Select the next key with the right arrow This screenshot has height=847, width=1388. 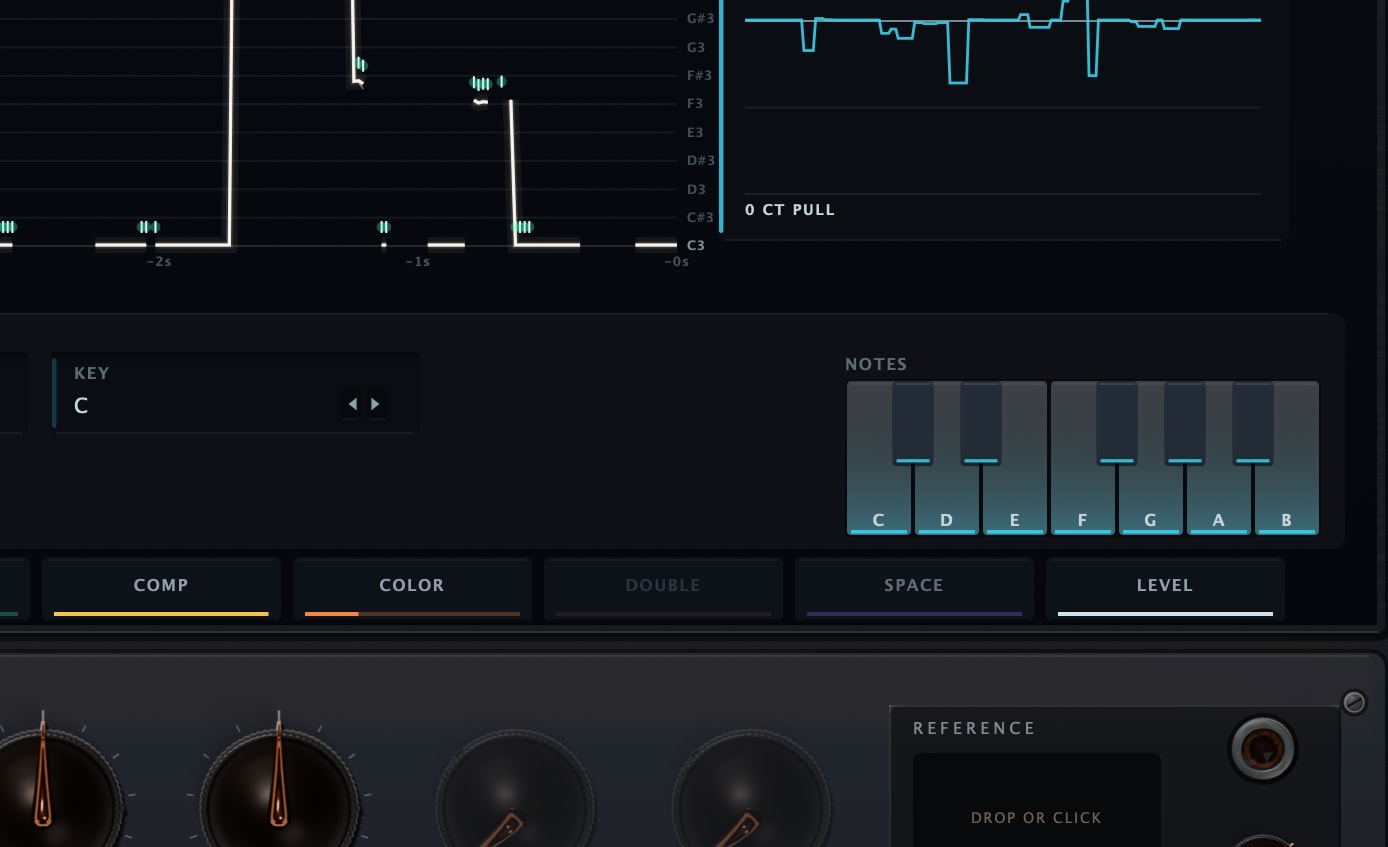376,404
